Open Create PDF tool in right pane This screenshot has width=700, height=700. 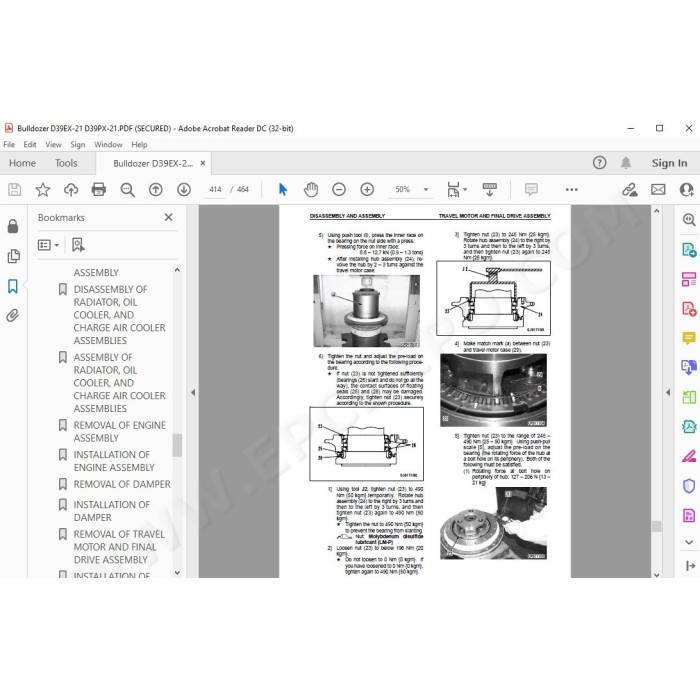689,308
